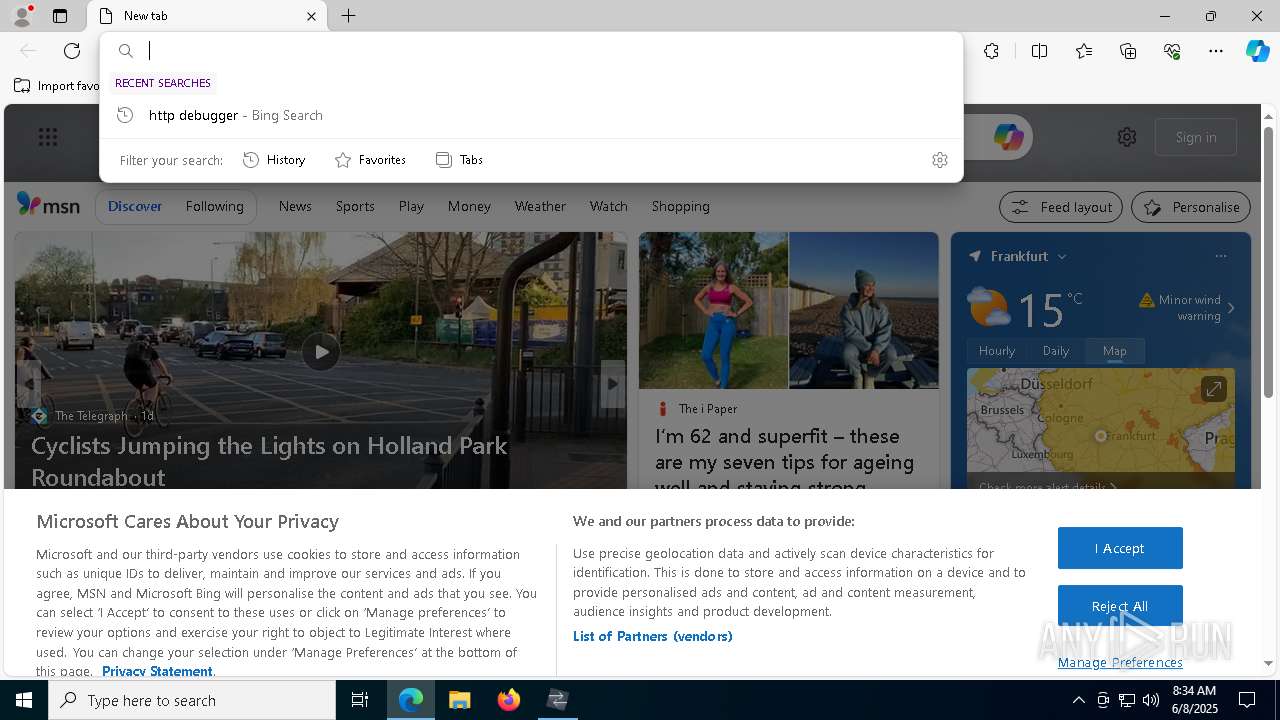The image size is (1280, 720).
Task: Switch to the Discover tab
Action: (x=135, y=206)
